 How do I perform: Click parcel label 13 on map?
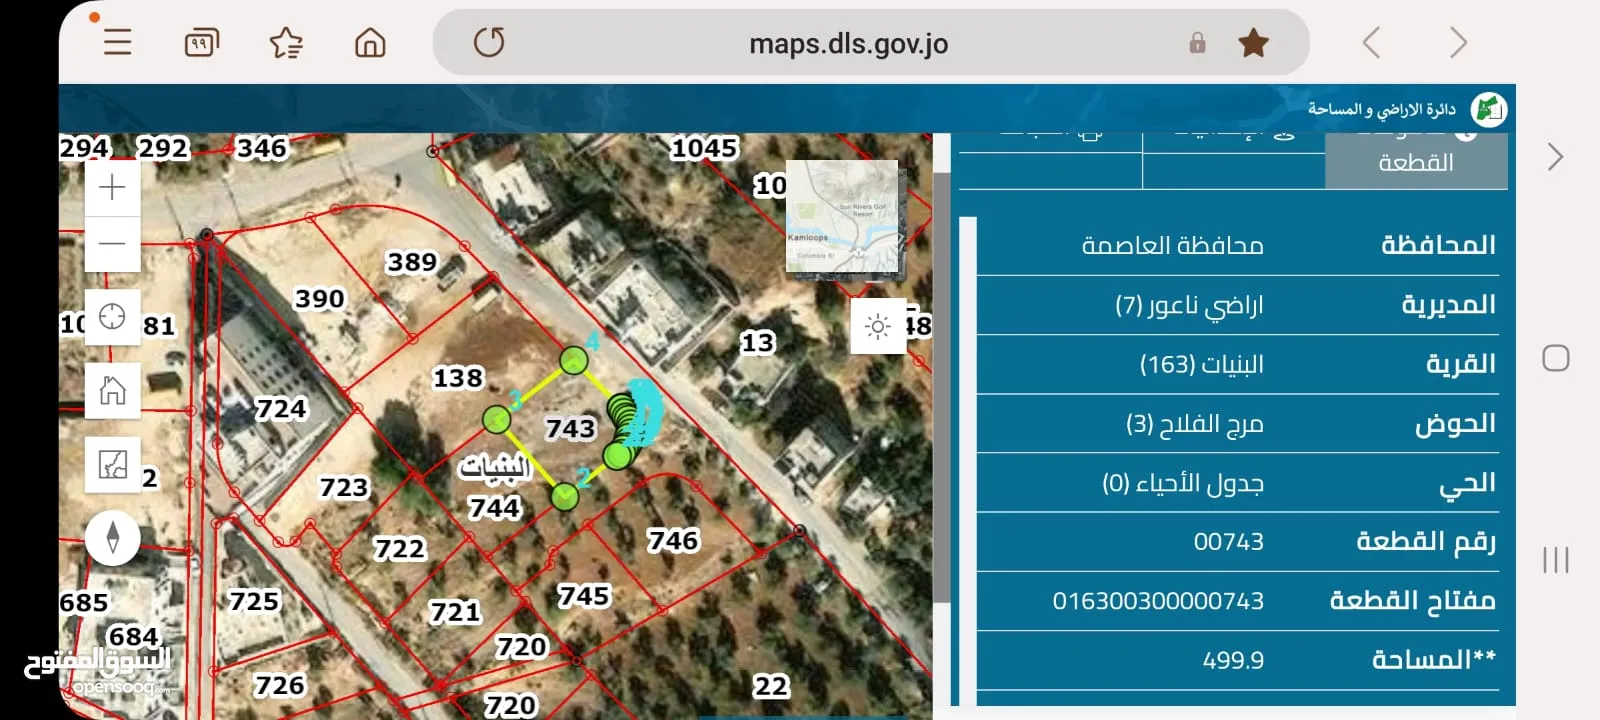pyautogui.click(x=757, y=343)
